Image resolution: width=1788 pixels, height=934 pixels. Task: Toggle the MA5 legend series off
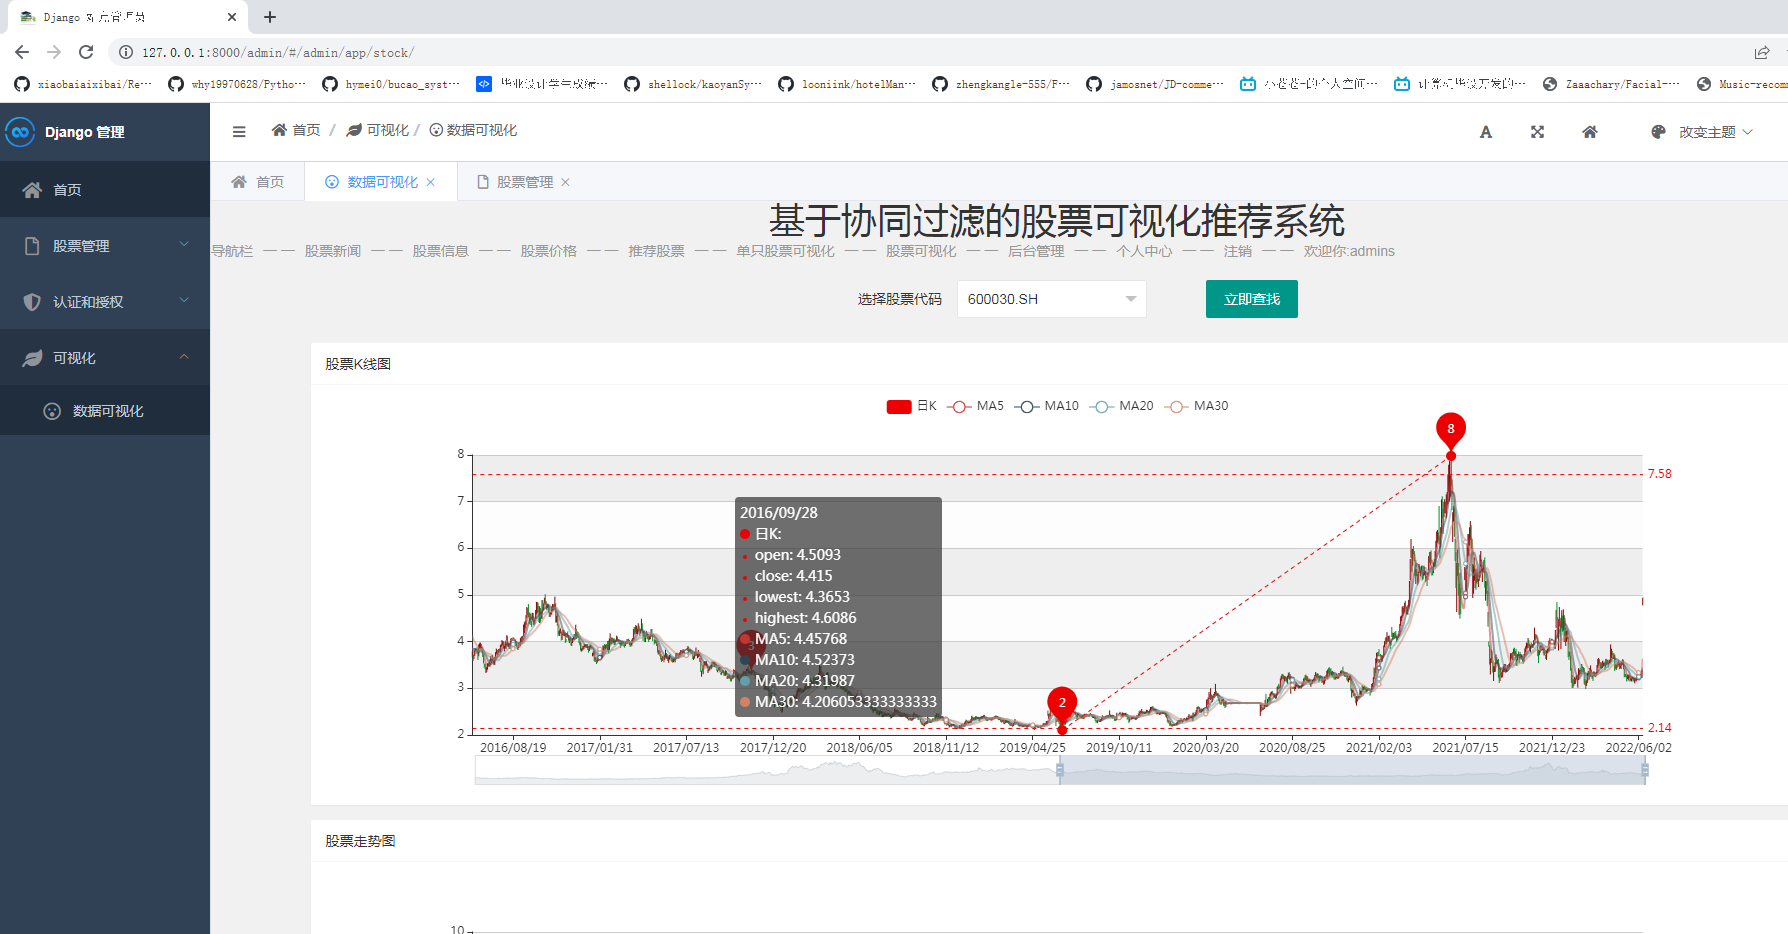pos(977,406)
